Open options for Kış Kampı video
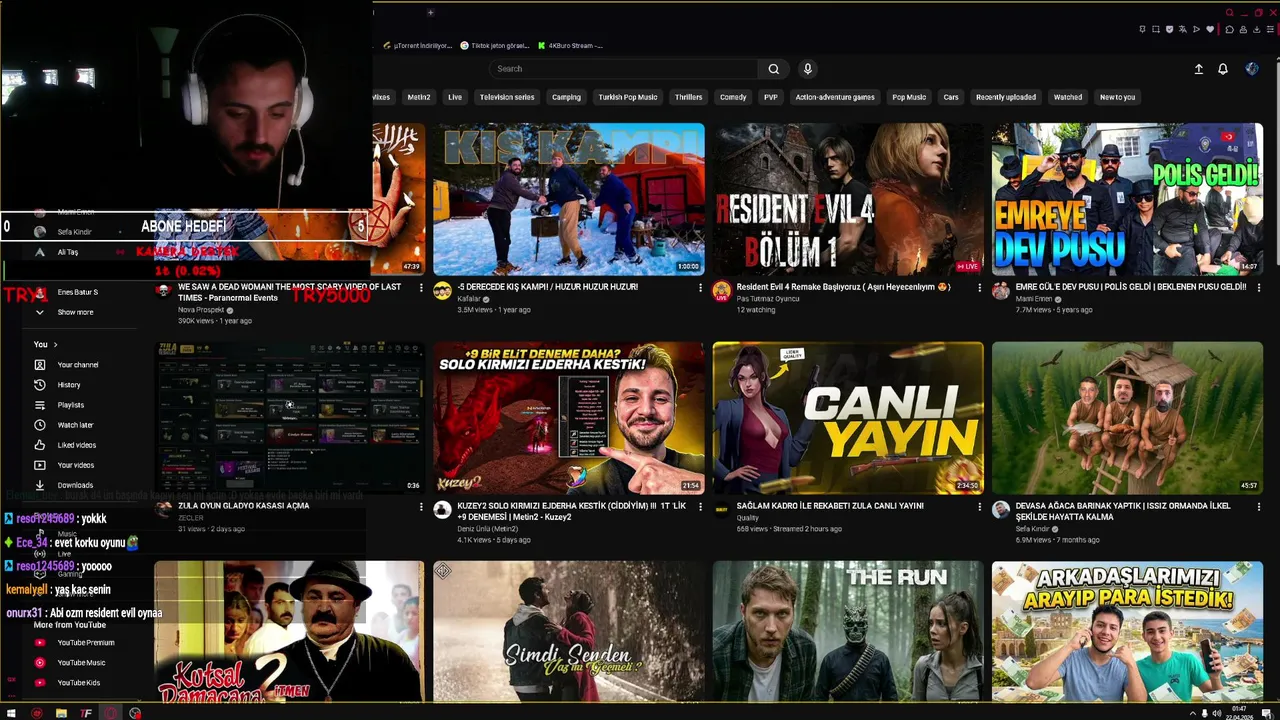 pos(700,288)
